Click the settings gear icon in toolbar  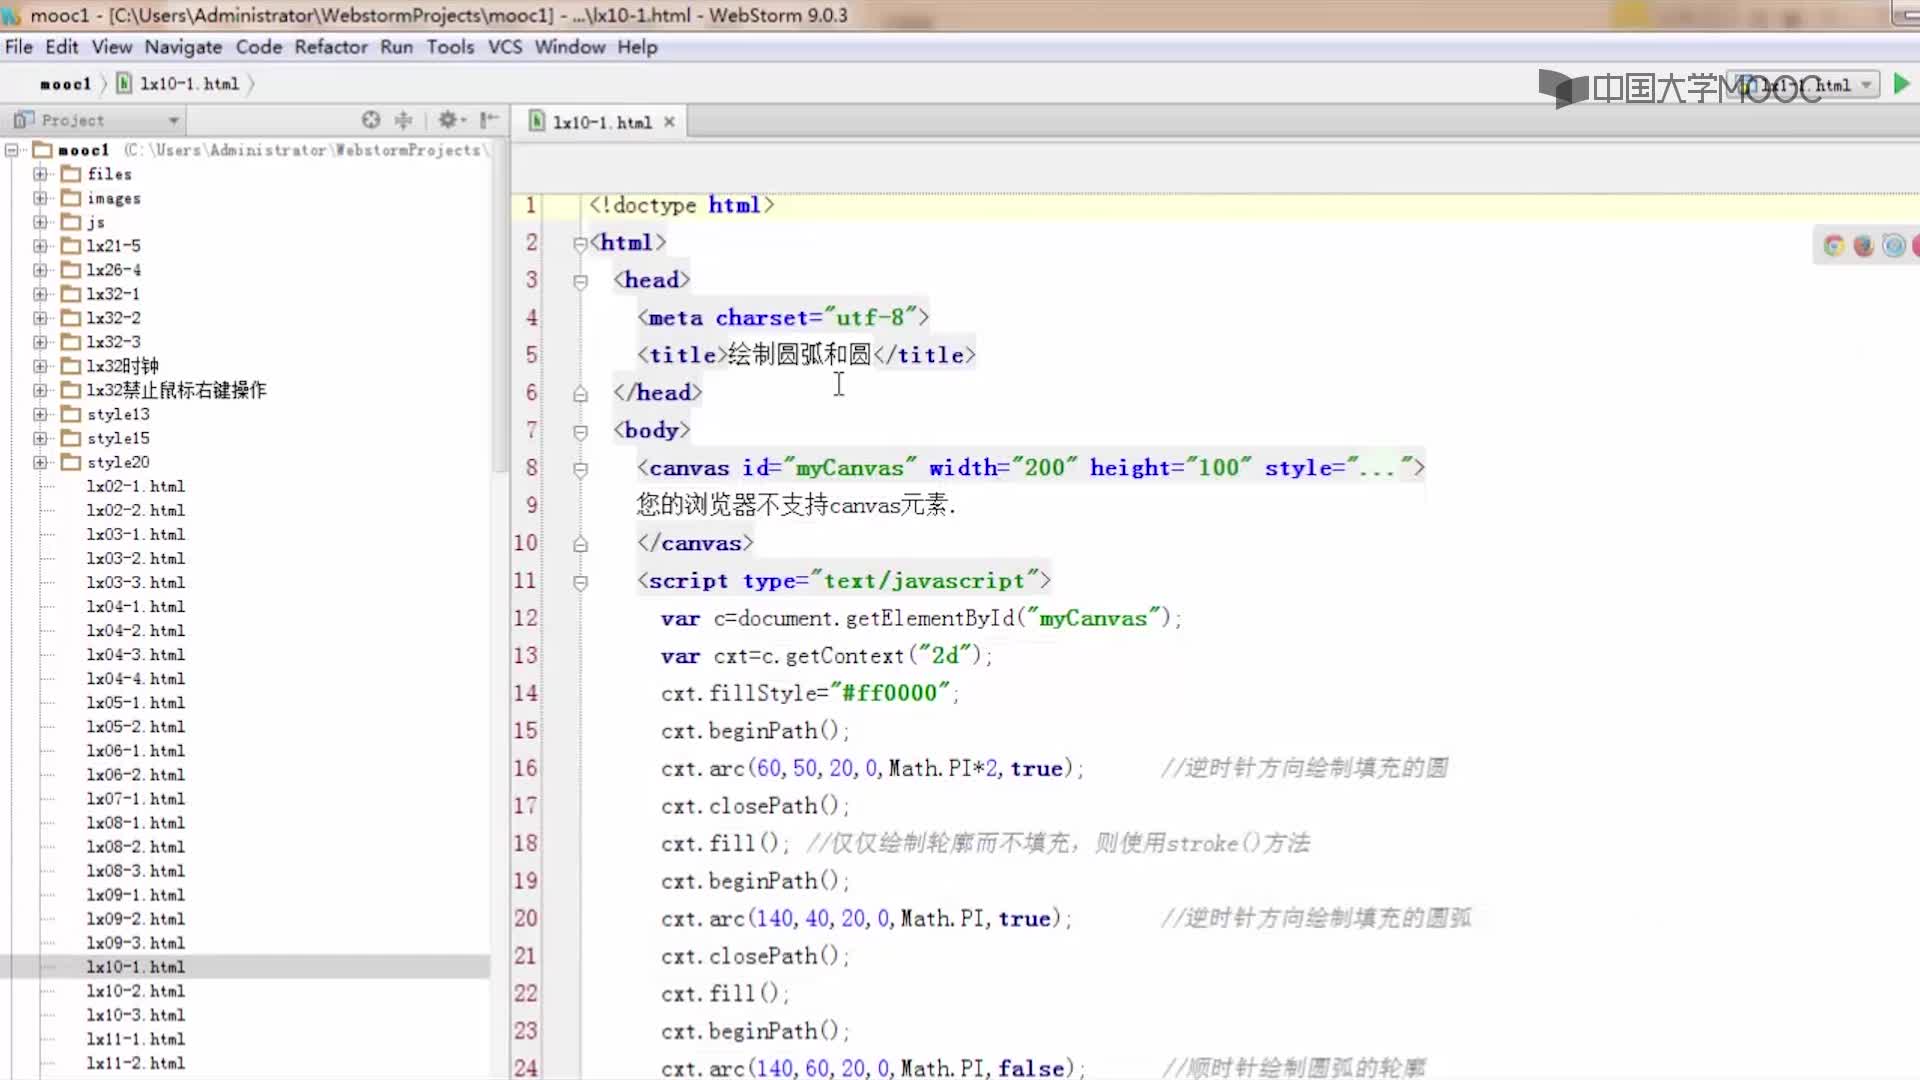(448, 120)
